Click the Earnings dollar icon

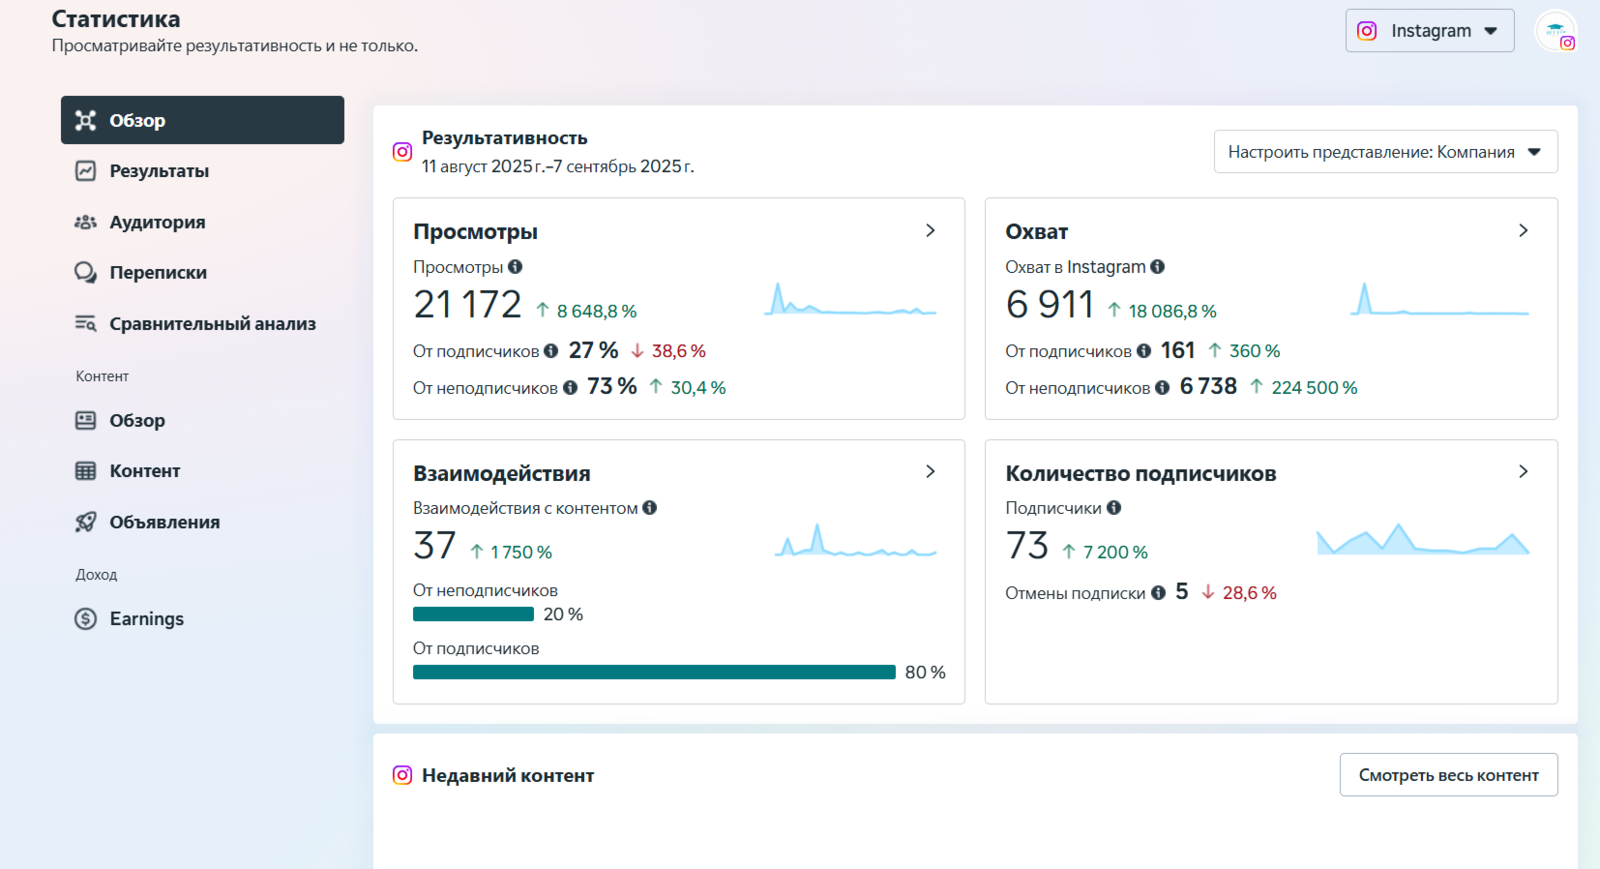click(x=86, y=619)
